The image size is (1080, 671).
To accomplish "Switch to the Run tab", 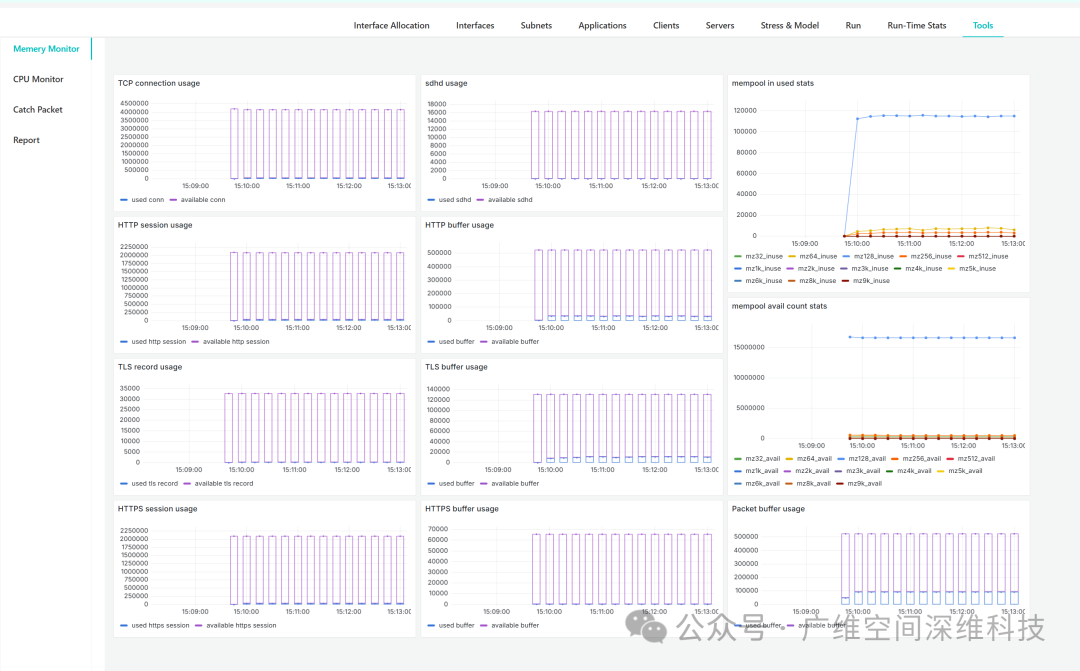I will pos(853,25).
